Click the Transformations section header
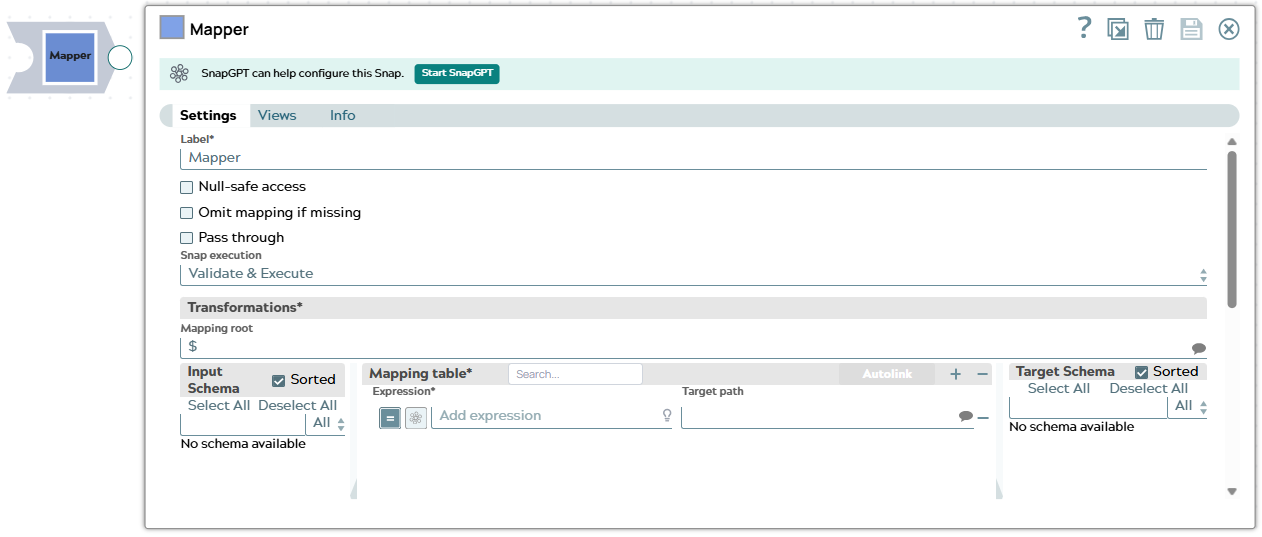The image size is (1262, 537). point(693,308)
